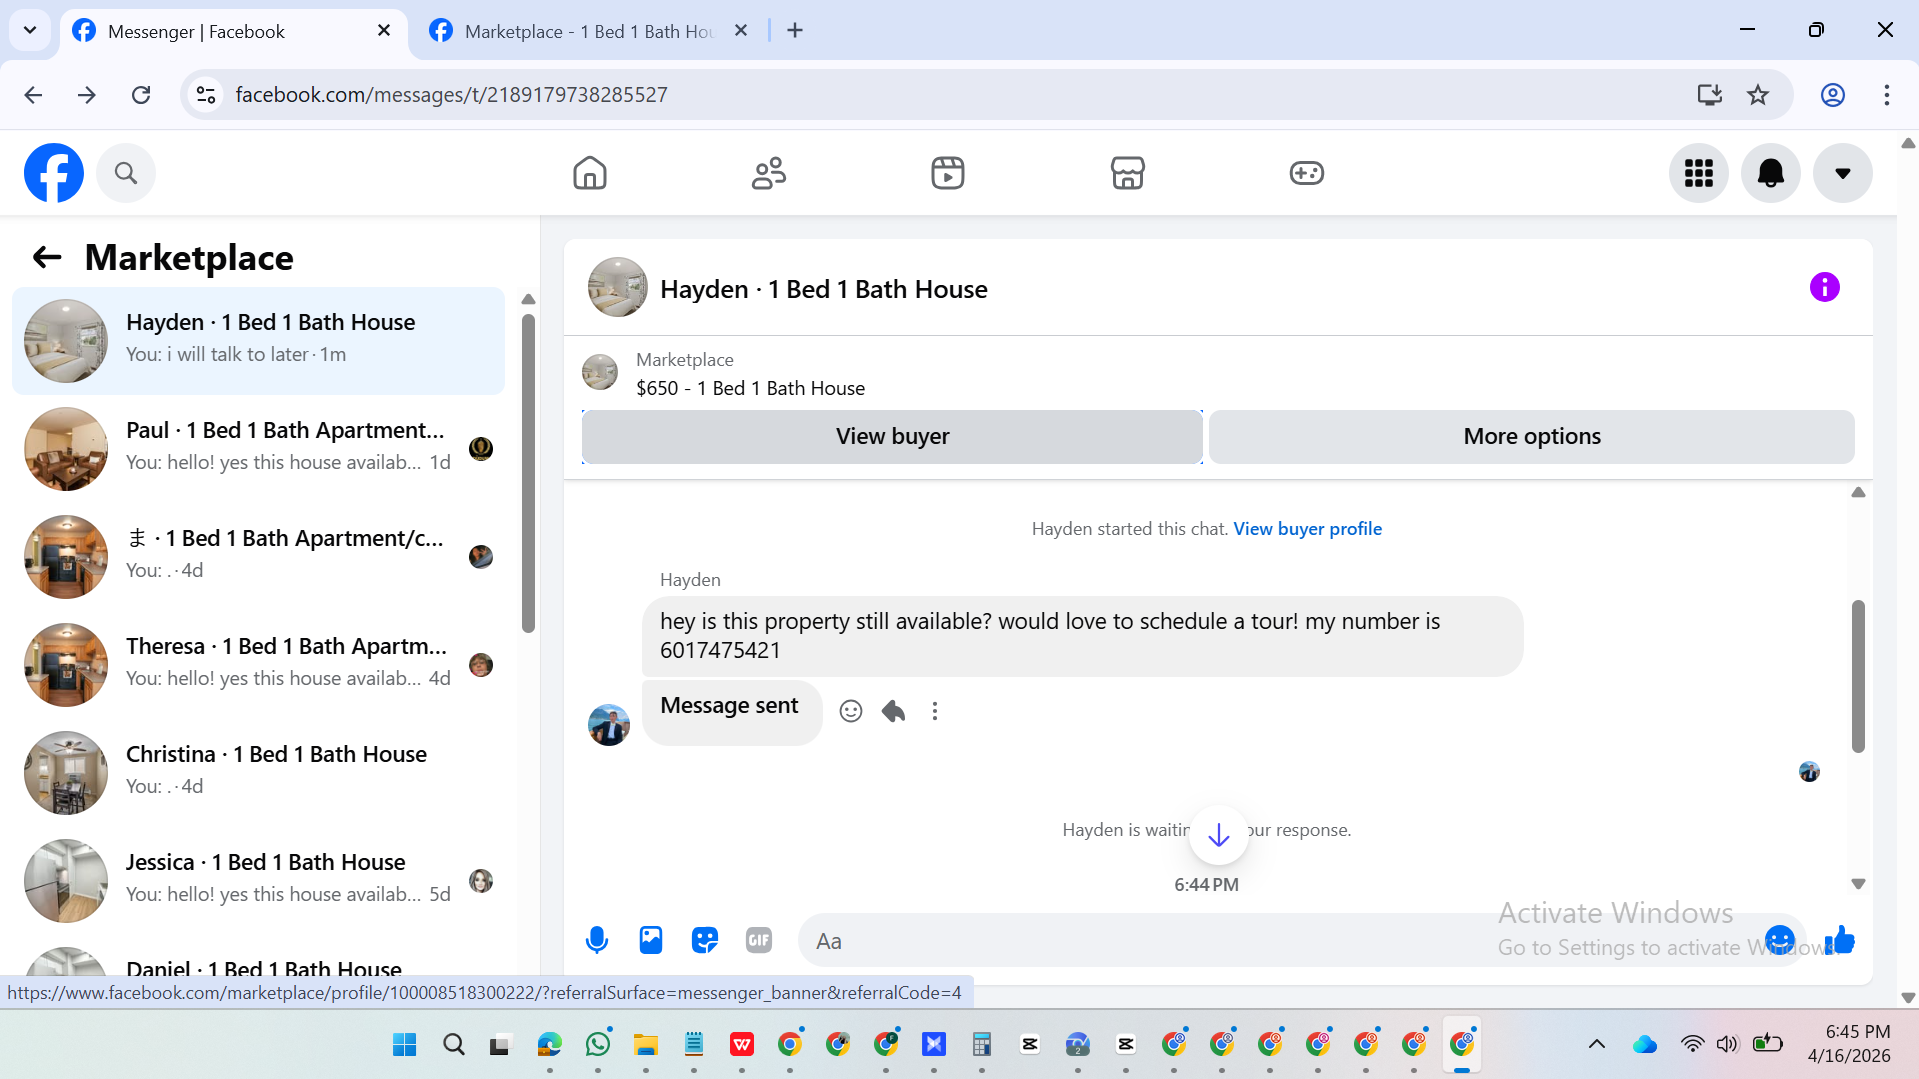This screenshot has height=1079, width=1919.
Task: Open Jessica 1 Bed 1 Bath House chat
Action: (x=258, y=881)
